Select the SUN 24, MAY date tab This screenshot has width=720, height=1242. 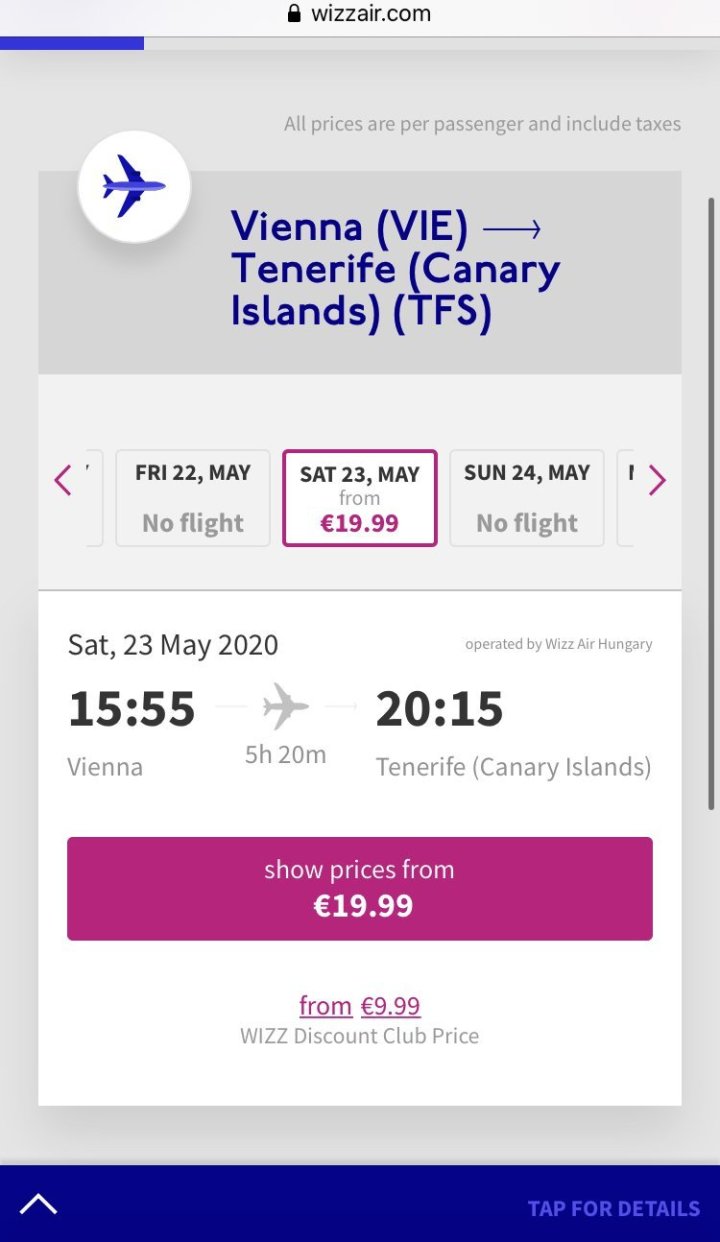[x=527, y=498]
